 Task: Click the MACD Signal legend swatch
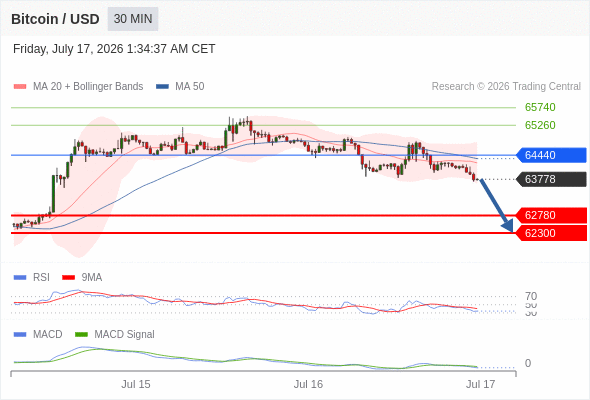(81, 334)
